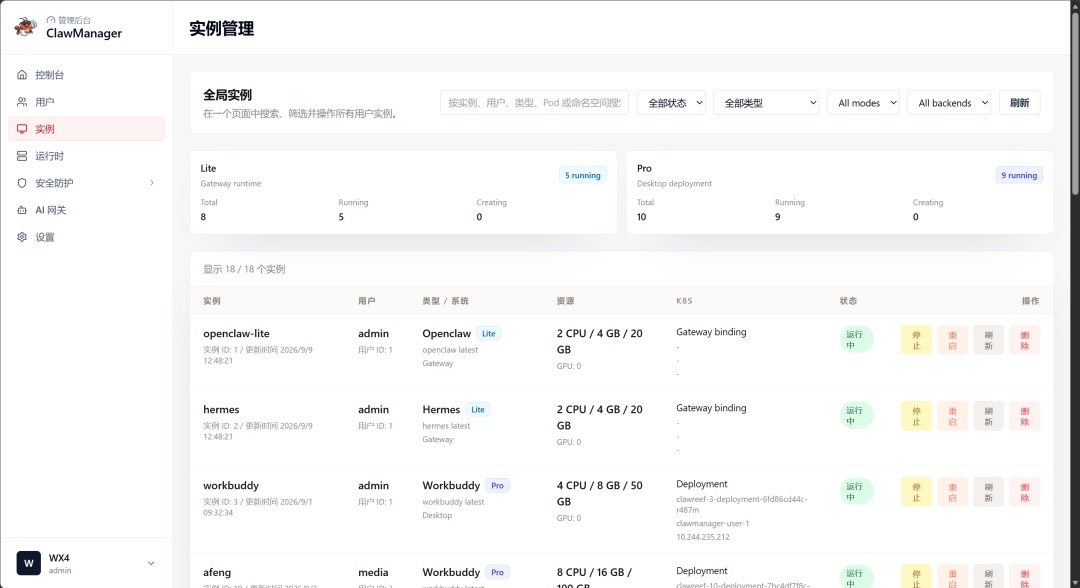
Task: Select the 实例 instances menu item
Action: pos(86,129)
